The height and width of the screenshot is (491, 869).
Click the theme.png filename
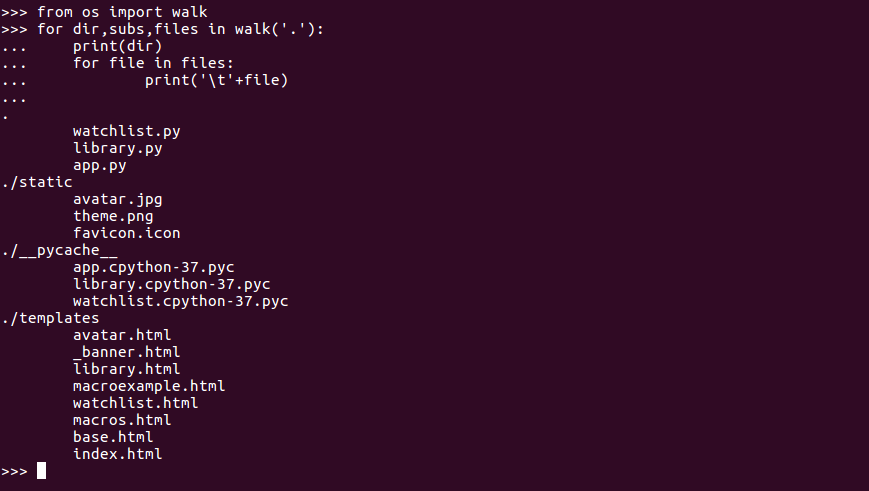[113, 217]
